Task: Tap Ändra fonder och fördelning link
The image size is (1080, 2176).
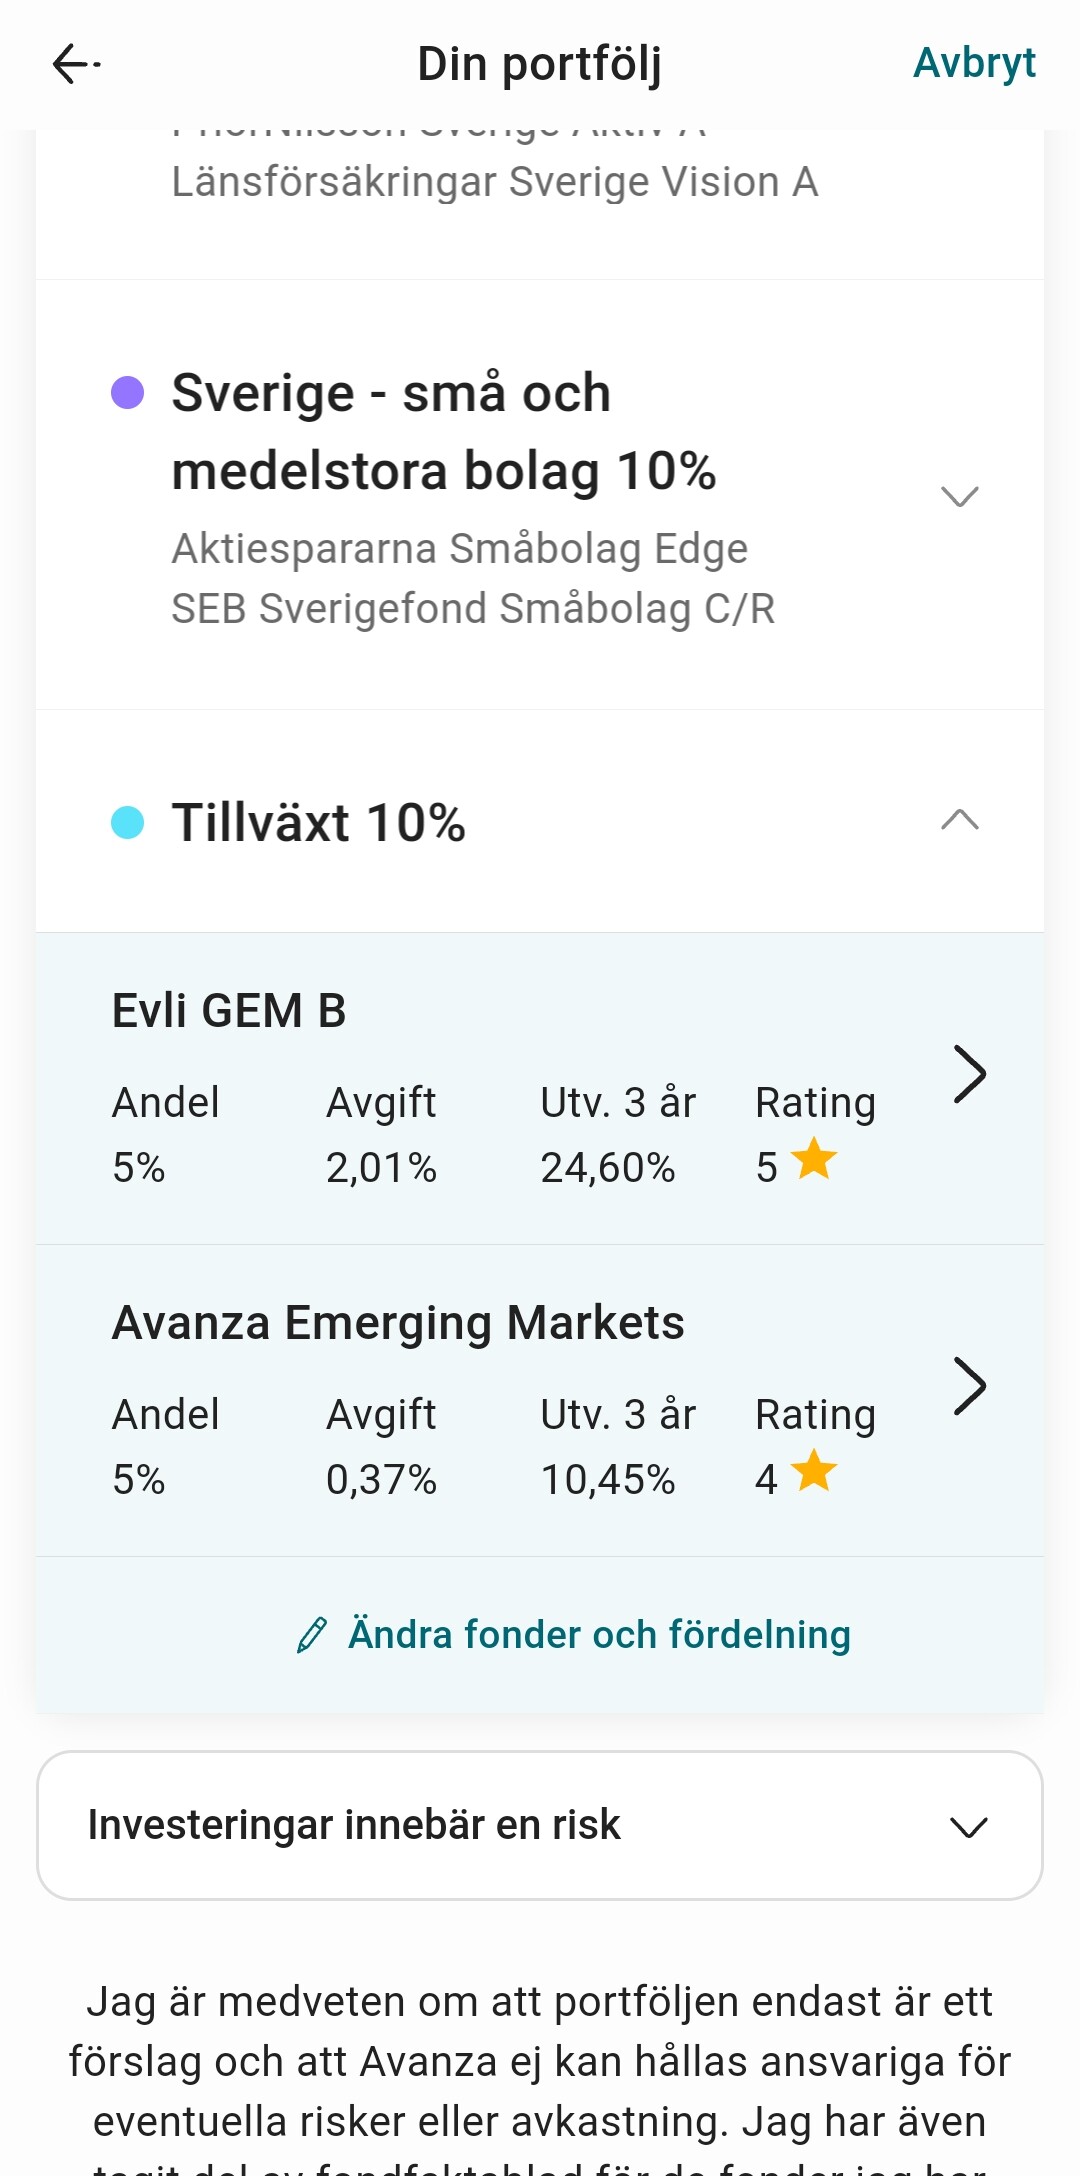Action: click(599, 1635)
